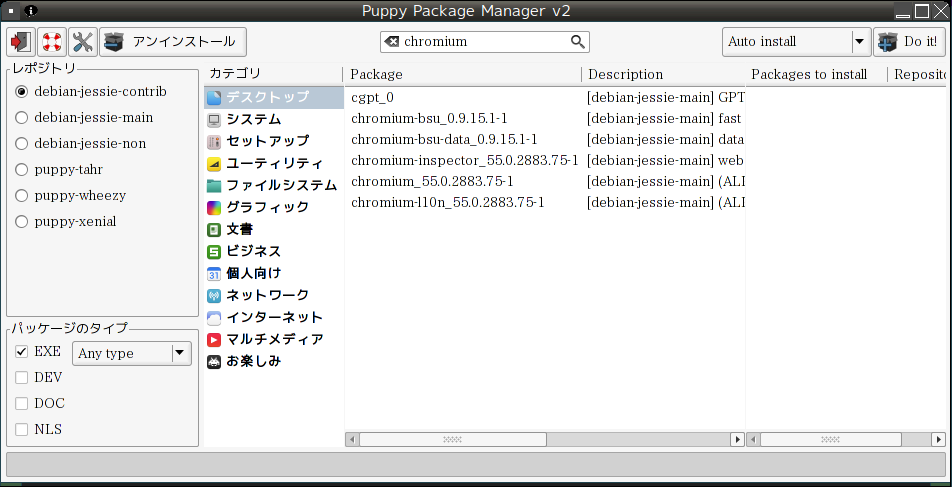Select the debian-jessie-main repository radio
The width and height of the screenshot is (952, 487).
pos(22,118)
